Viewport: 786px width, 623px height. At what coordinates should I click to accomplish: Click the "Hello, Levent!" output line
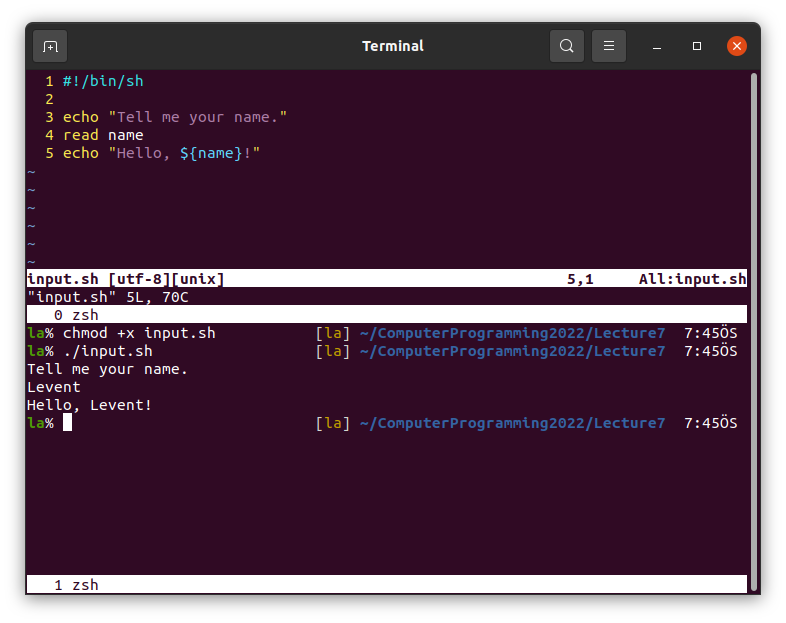click(x=90, y=405)
